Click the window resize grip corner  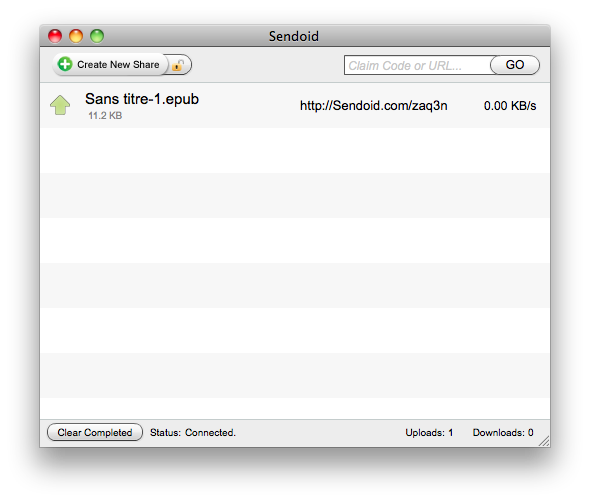point(544,441)
